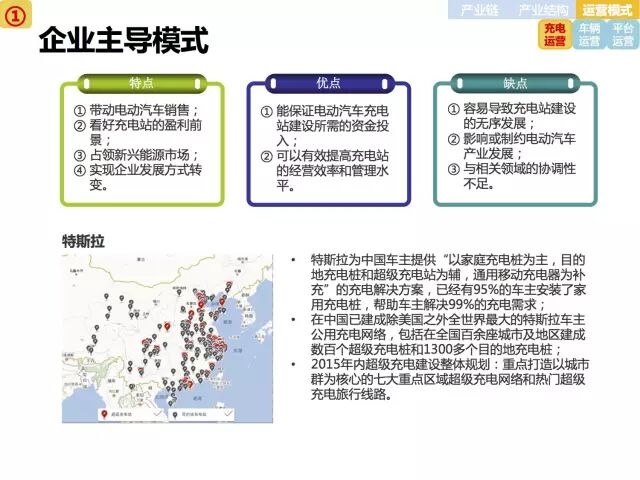The image size is (640, 480).
Task: Click the bullet starting 2015年内超级充电建设整体规划
Action: click(x=450, y=379)
